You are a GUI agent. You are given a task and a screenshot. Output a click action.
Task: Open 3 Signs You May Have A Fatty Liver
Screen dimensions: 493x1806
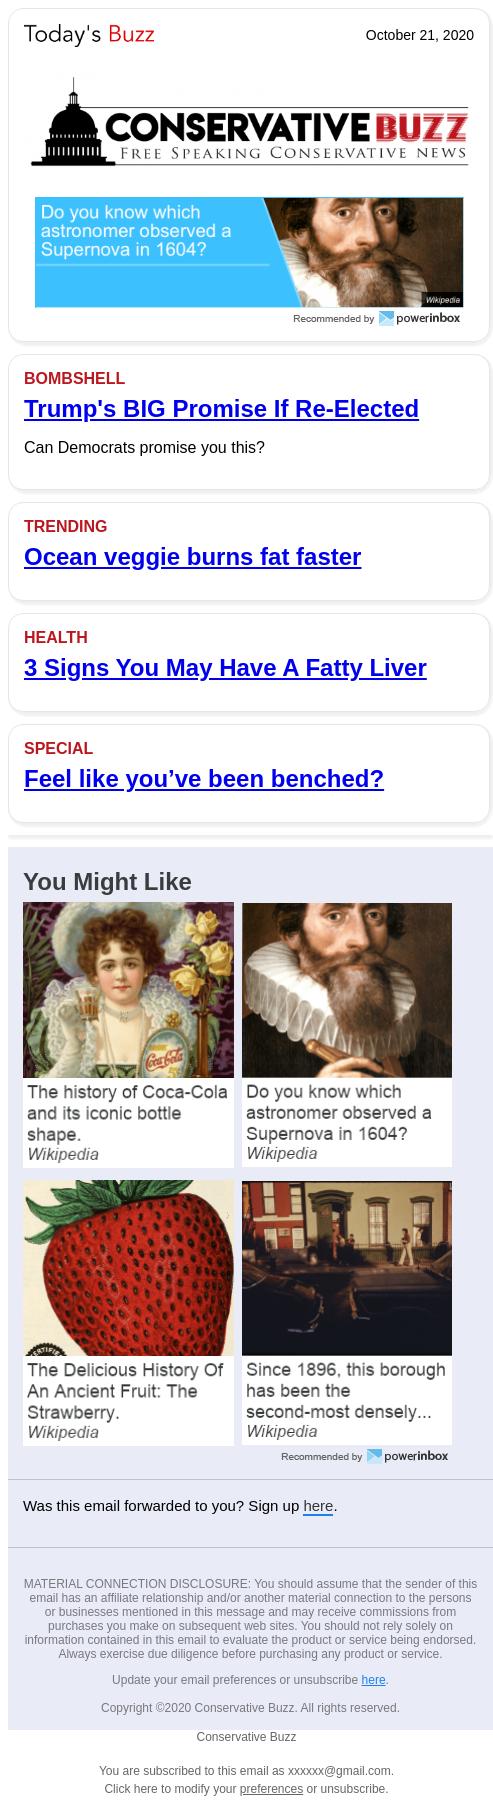click(225, 668)
